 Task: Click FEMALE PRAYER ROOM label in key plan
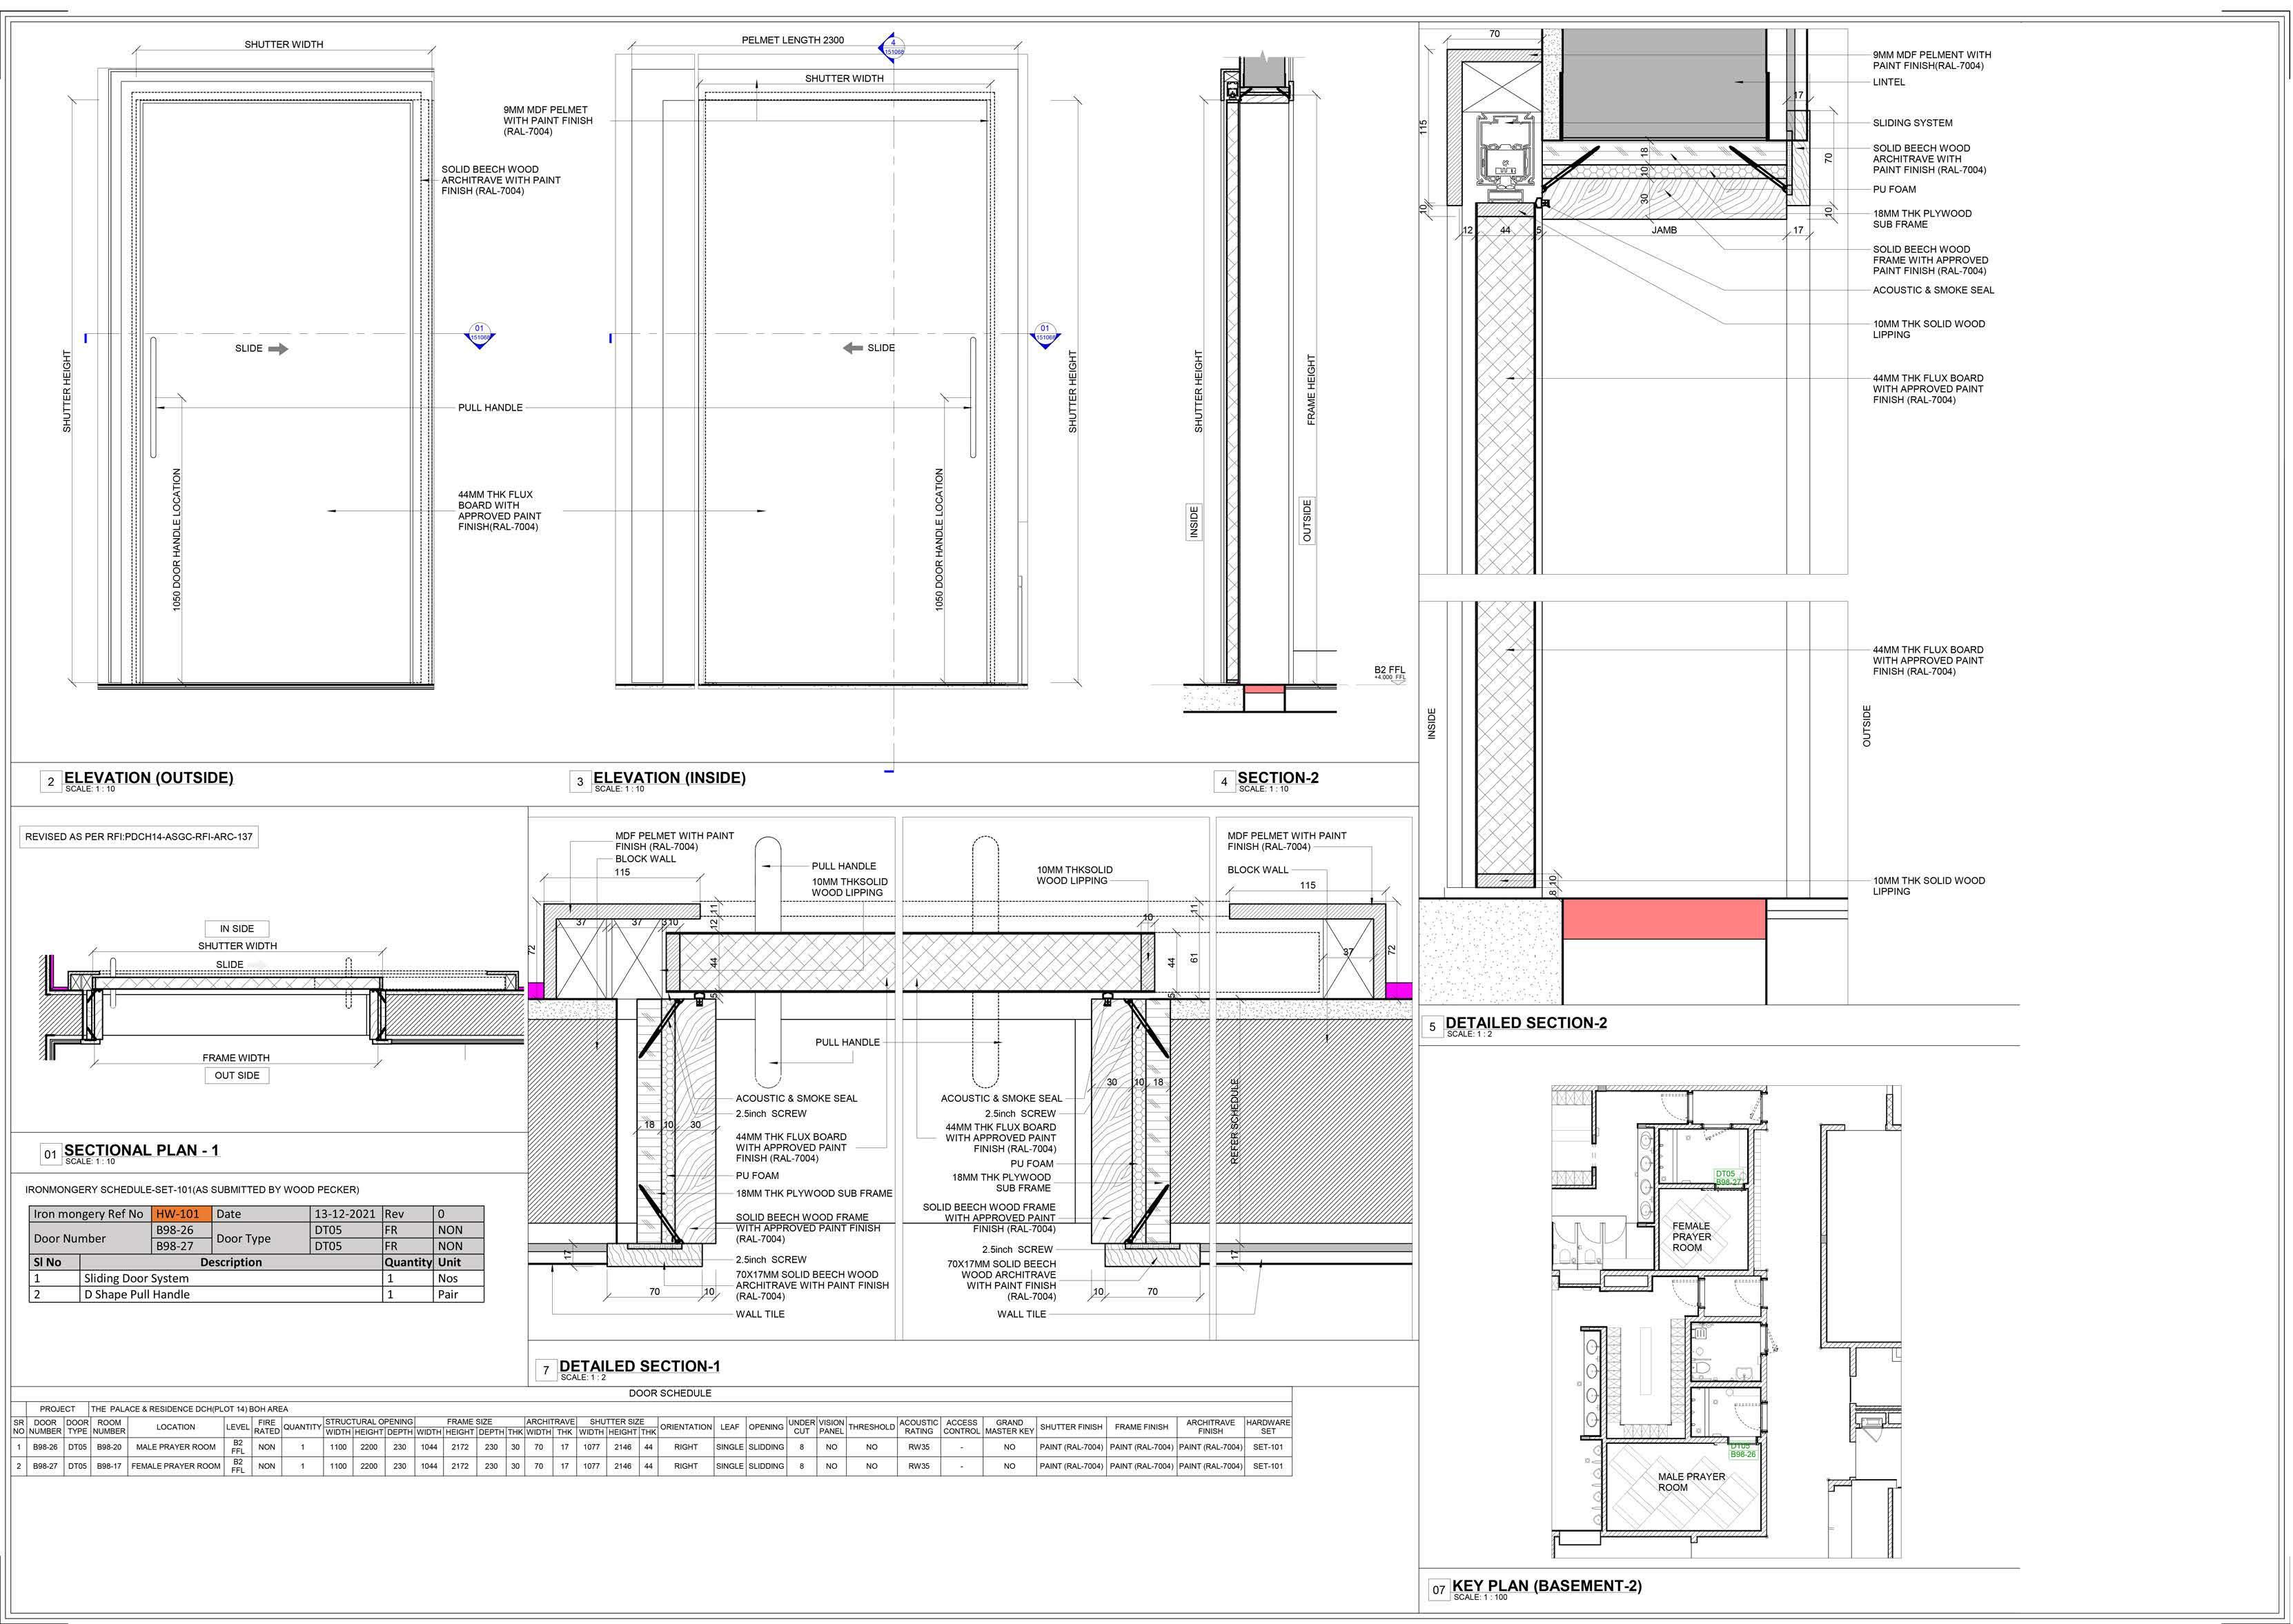pyautogui.click(x=1691, y=1237)
